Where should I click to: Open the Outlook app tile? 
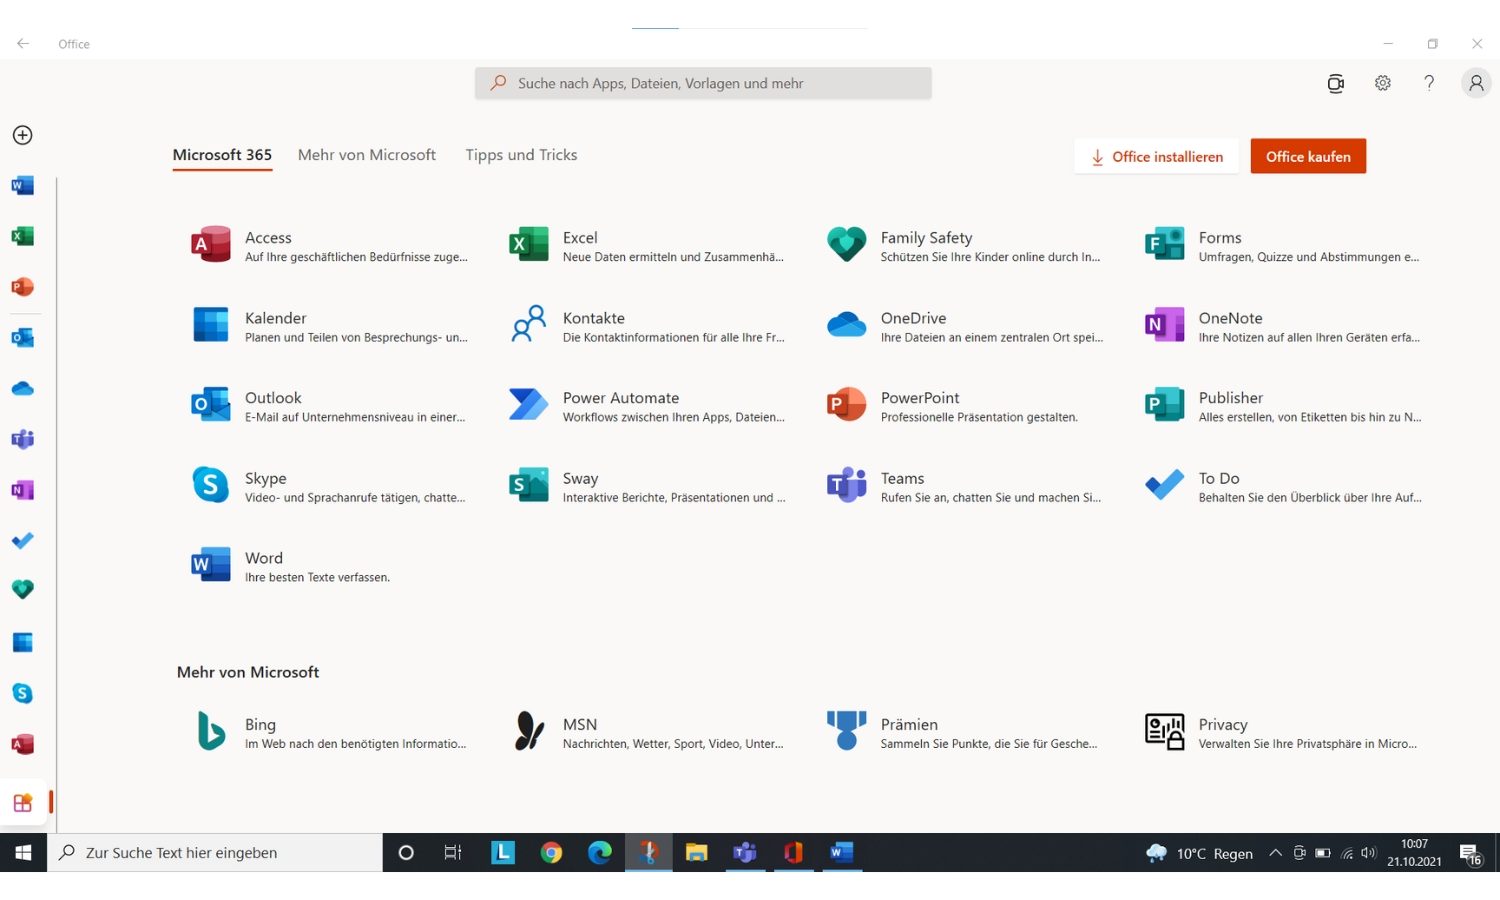[329, 406]
